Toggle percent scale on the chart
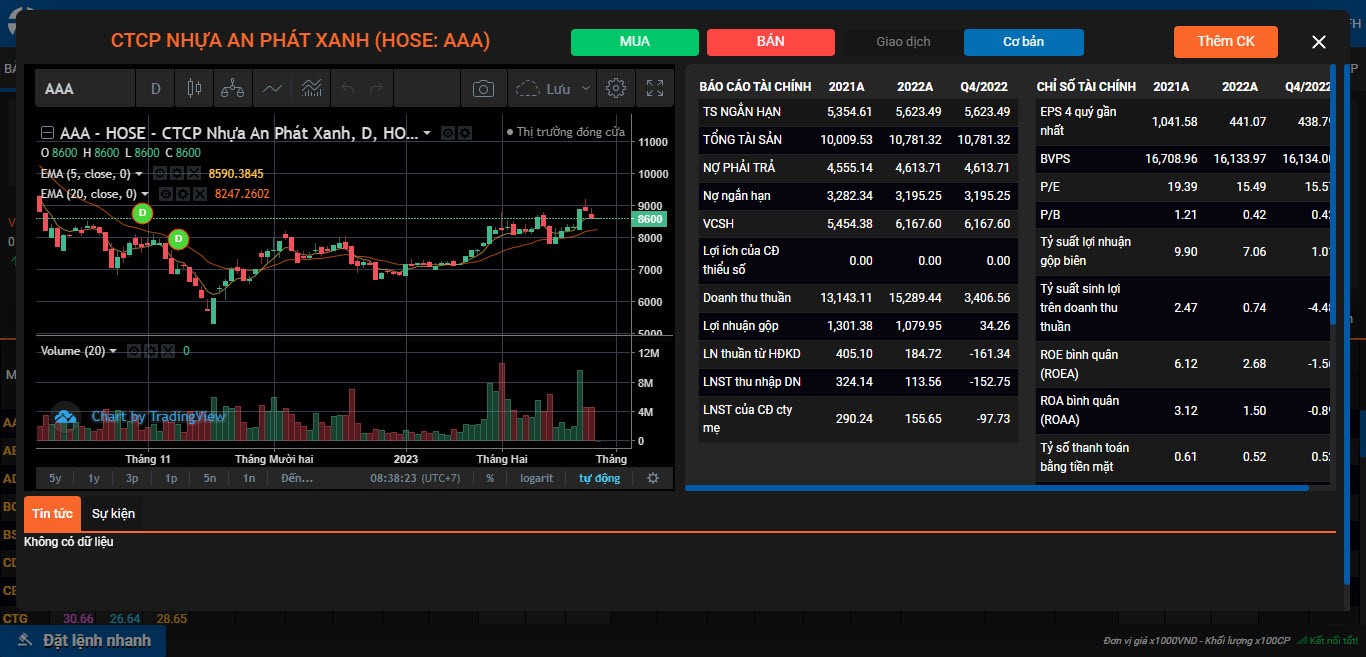1366x657 pixels. [x=490, y=478]
